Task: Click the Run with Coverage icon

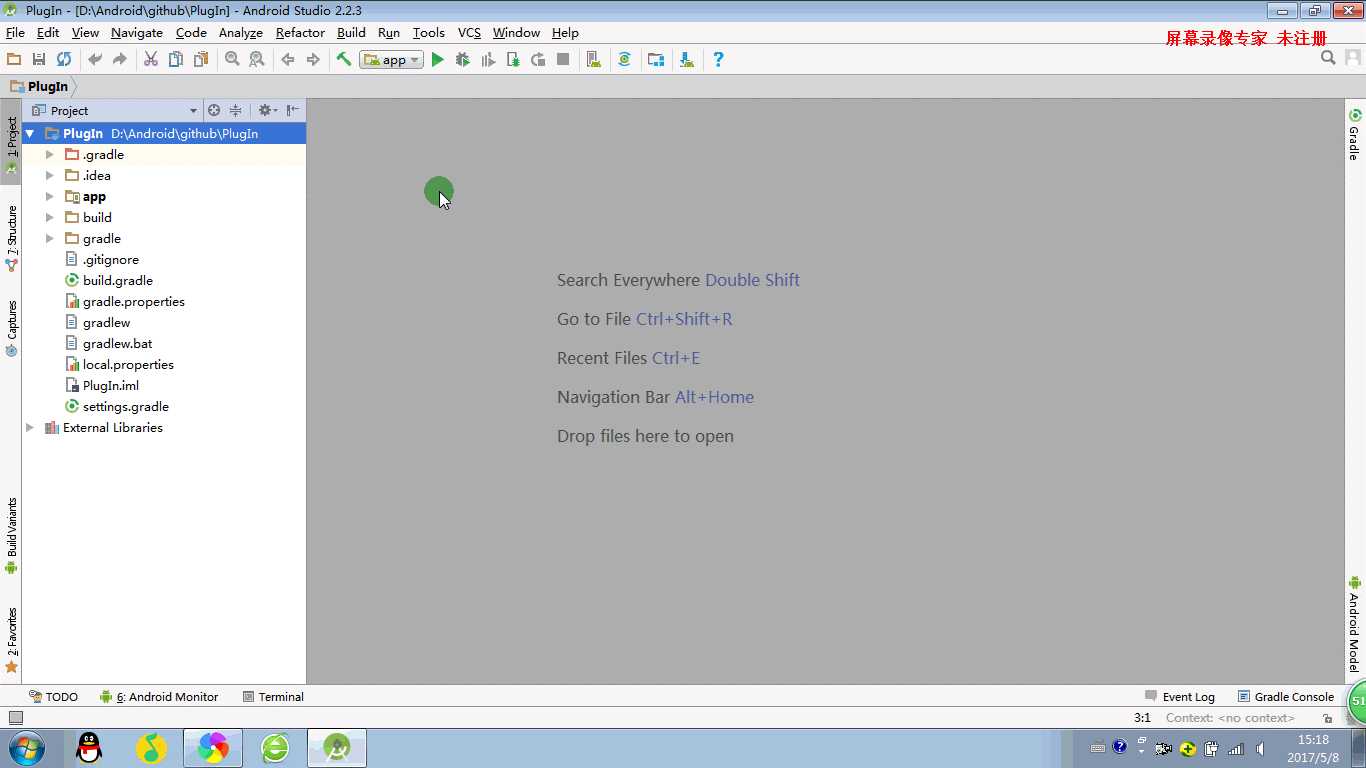Action: (x=488, y=59)
